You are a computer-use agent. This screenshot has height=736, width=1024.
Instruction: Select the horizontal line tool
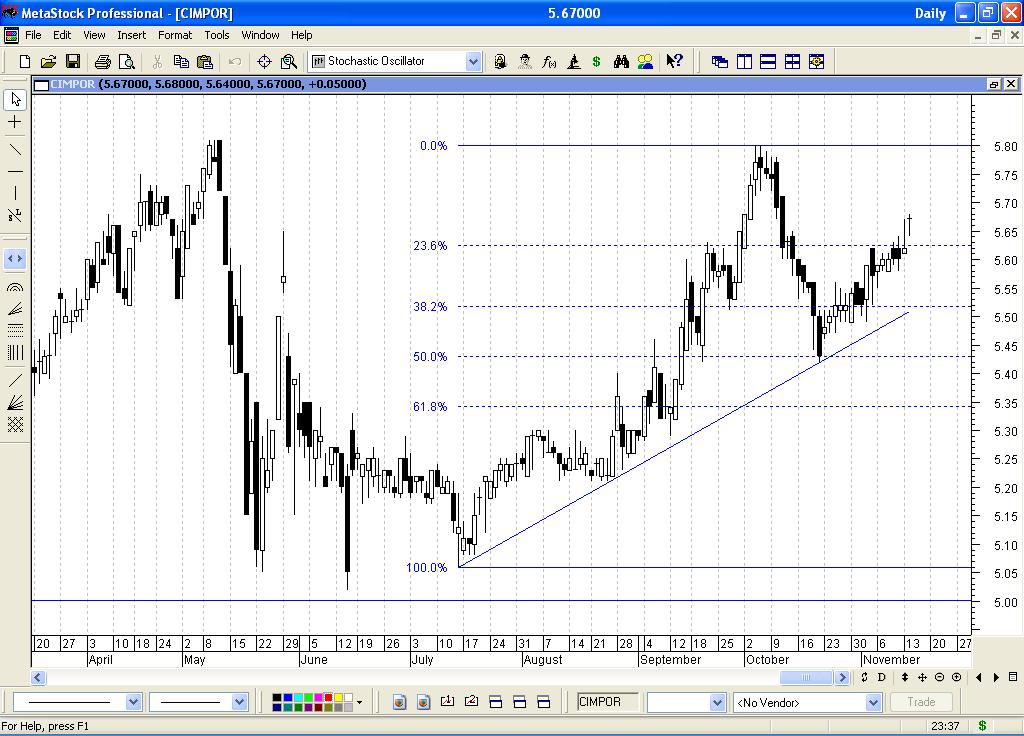pos(15,172)
